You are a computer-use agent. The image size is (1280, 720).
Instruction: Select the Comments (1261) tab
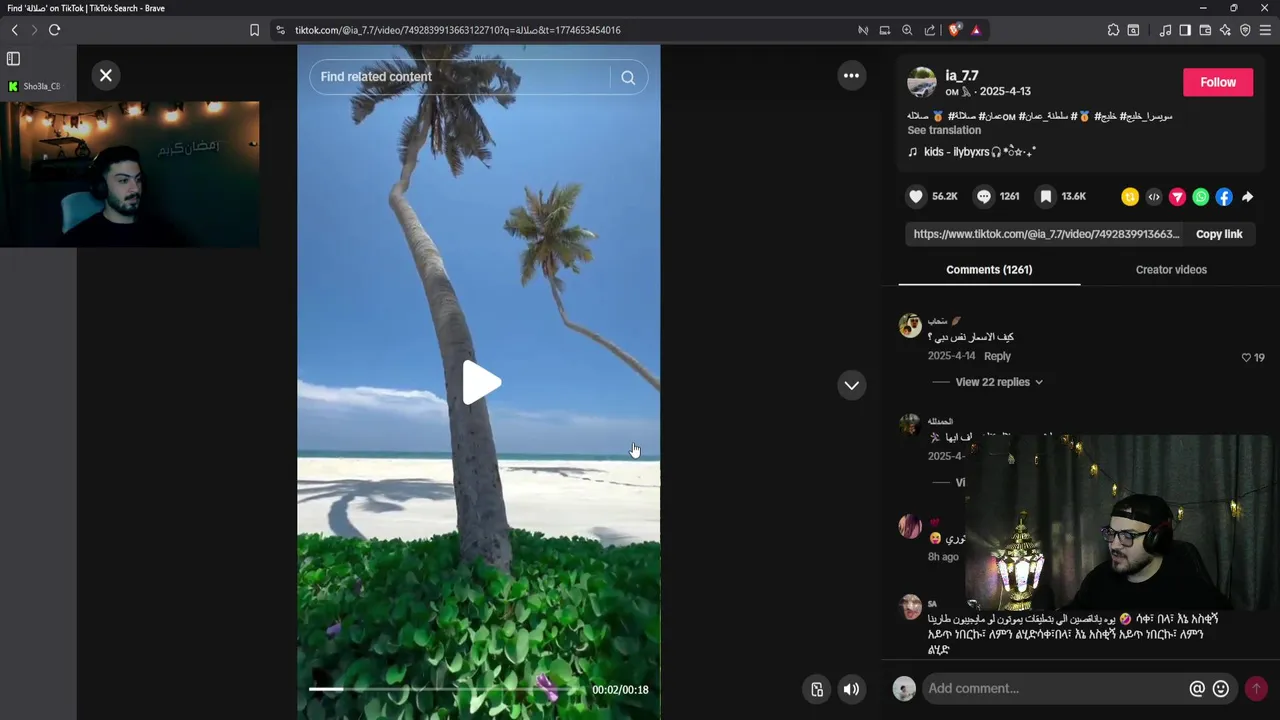coord(989,270)
